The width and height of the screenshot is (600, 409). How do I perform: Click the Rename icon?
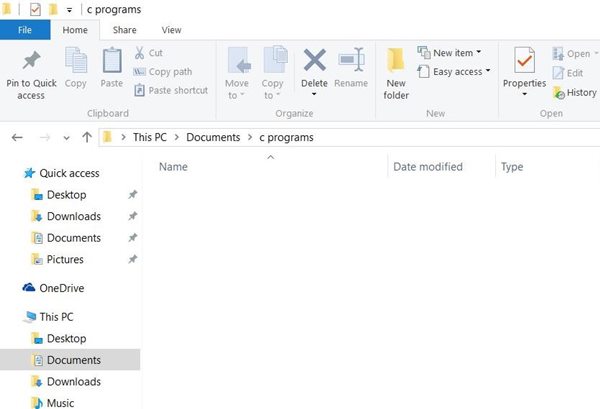click(x=351, y=59)
